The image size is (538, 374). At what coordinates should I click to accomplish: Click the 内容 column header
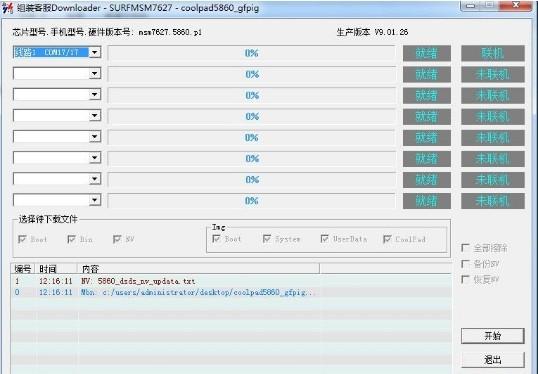[198, 269]
